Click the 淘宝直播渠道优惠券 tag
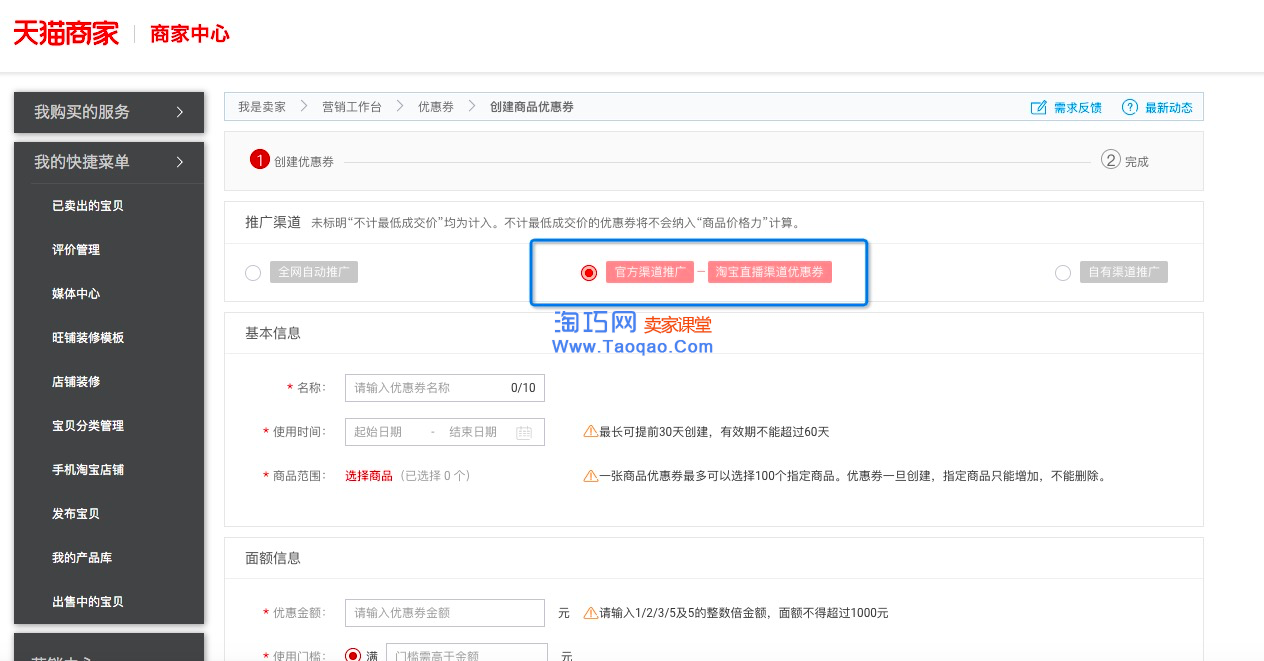 [x=770, y=272]
